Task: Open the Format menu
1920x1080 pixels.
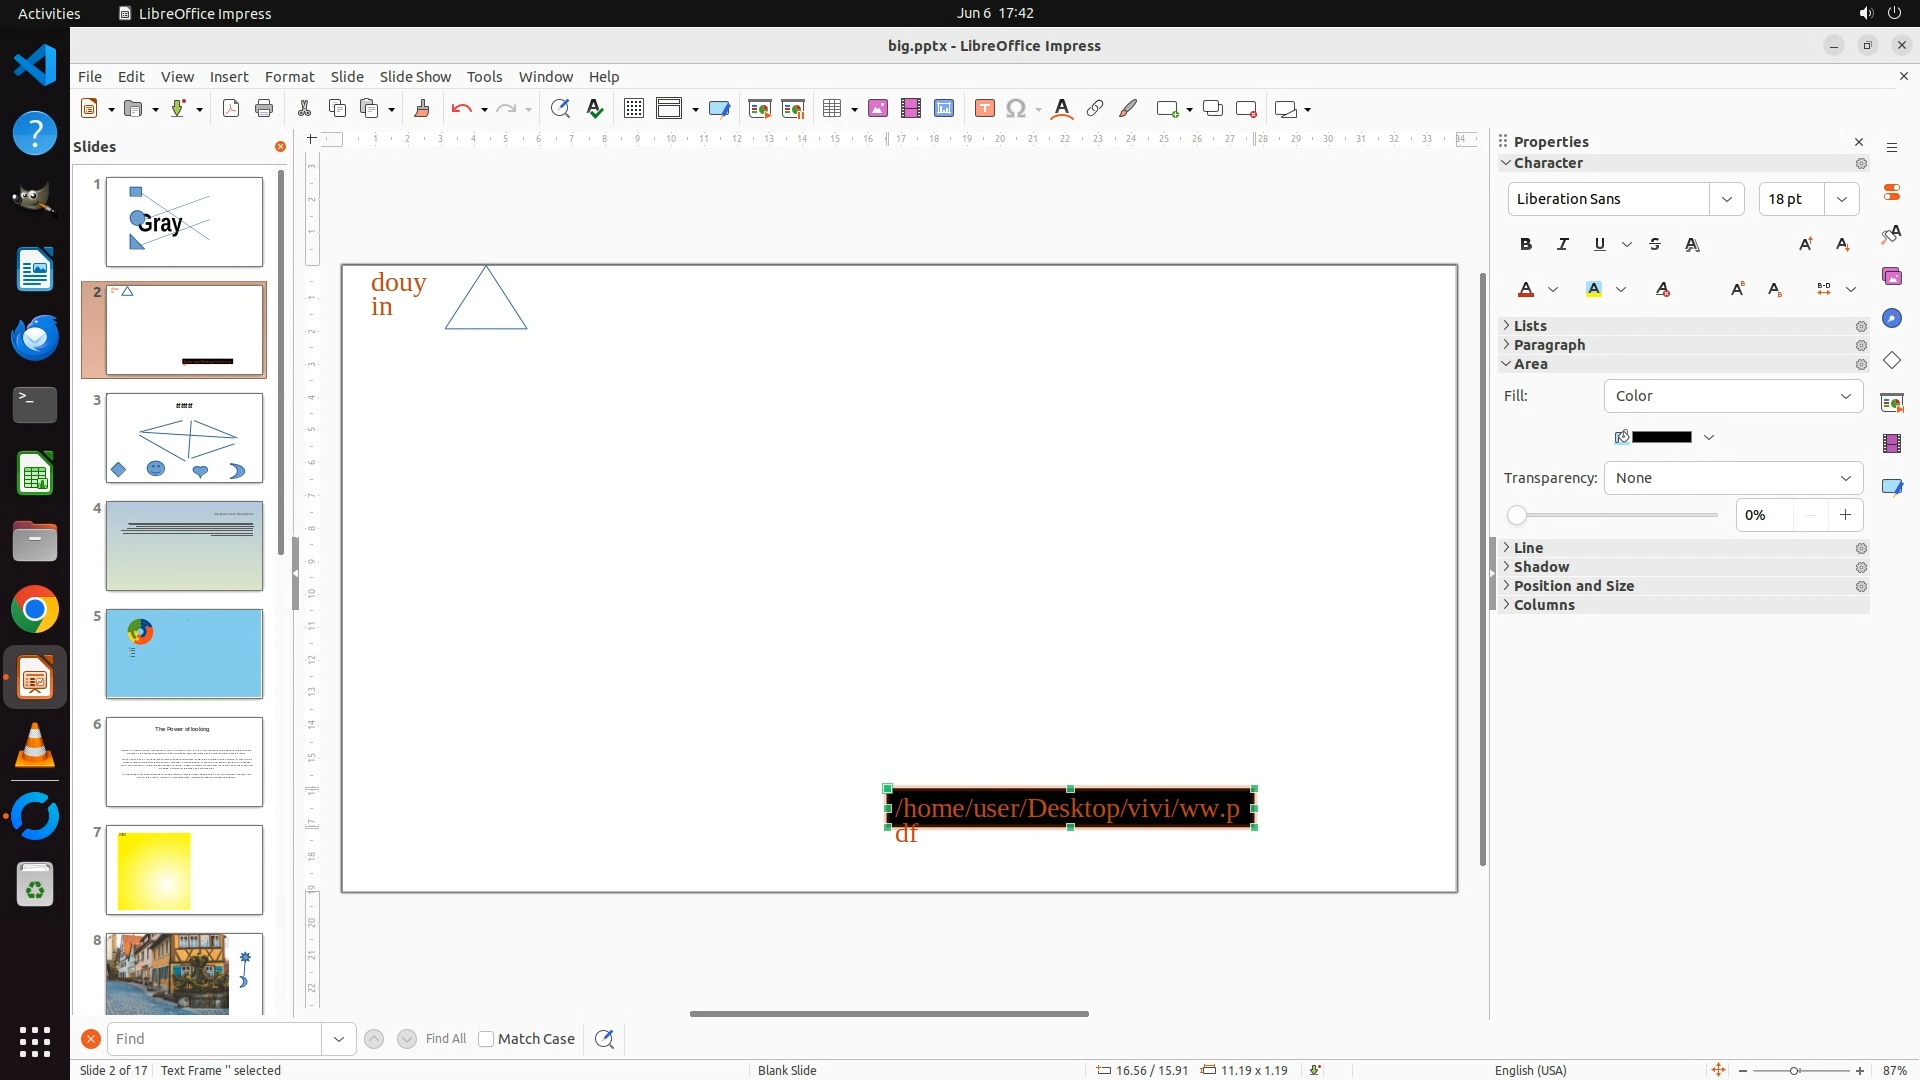Action: (x=289, y=77)
